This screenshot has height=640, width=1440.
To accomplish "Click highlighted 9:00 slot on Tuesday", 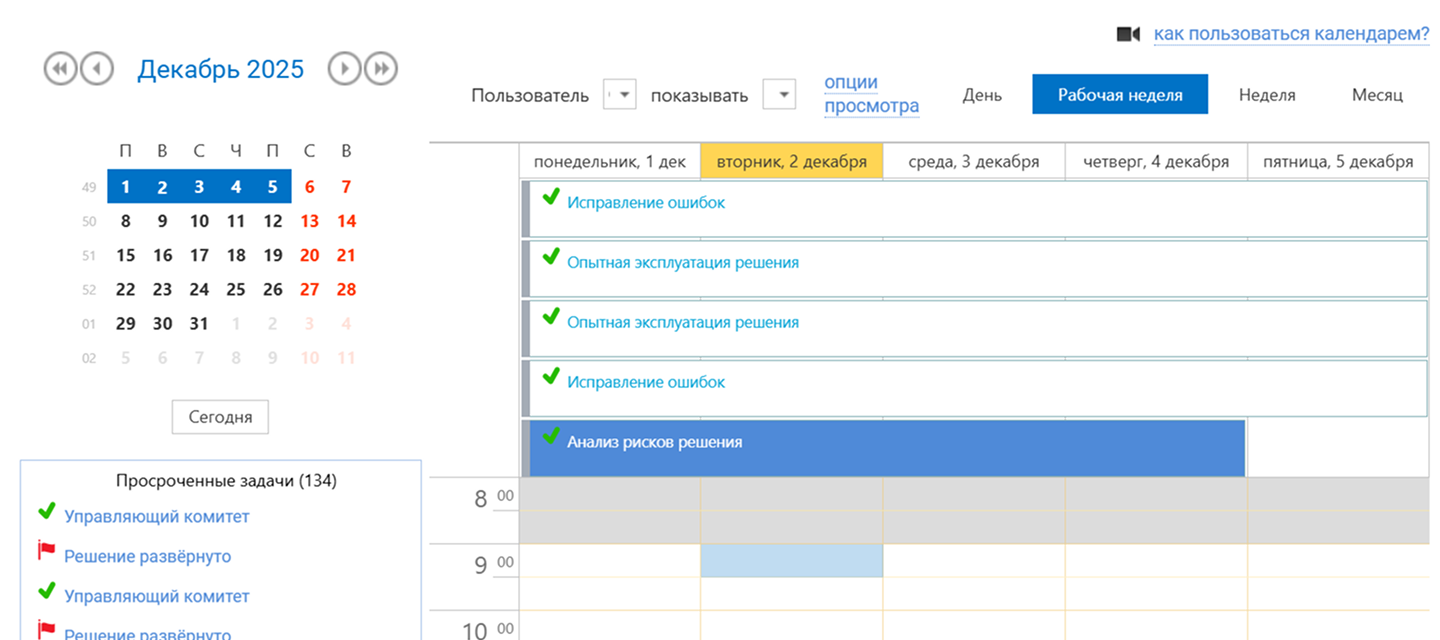I will point(791,561).
